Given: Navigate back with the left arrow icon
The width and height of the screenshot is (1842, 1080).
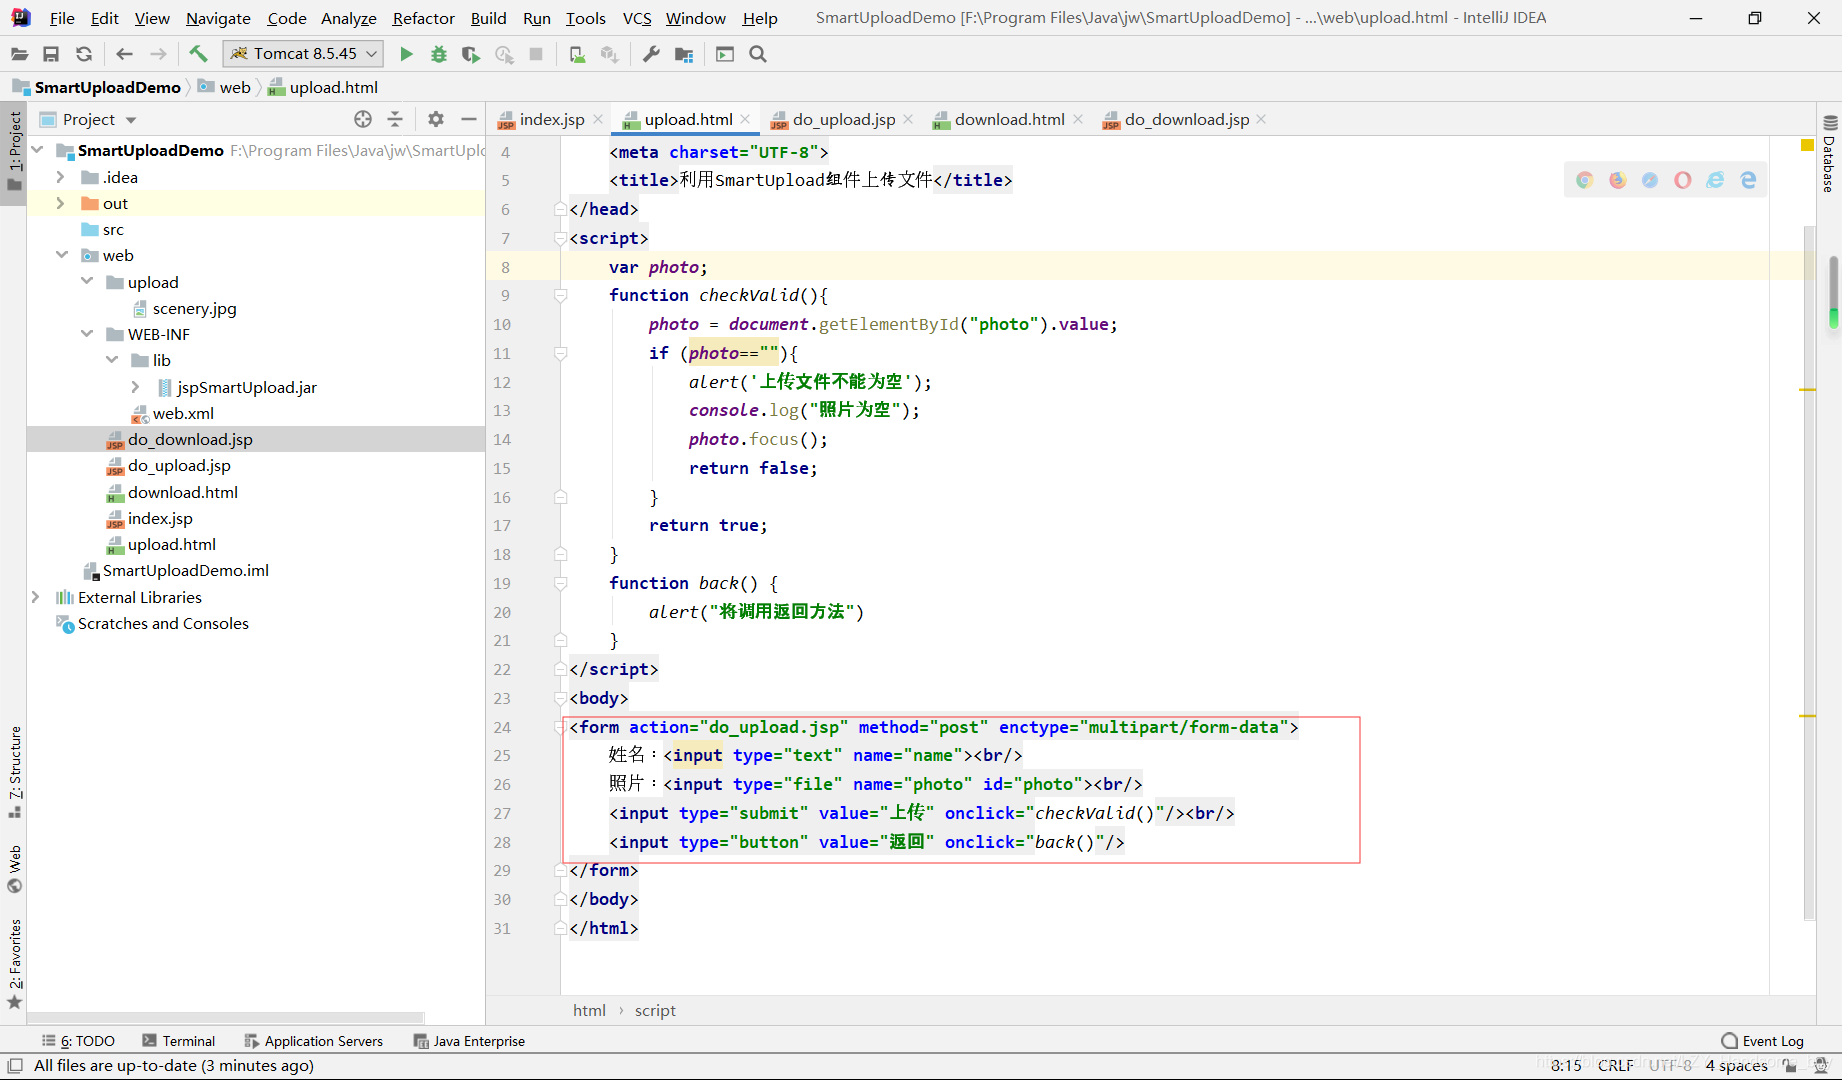Looking at the screenshot, I should click(x=124, y=54).
